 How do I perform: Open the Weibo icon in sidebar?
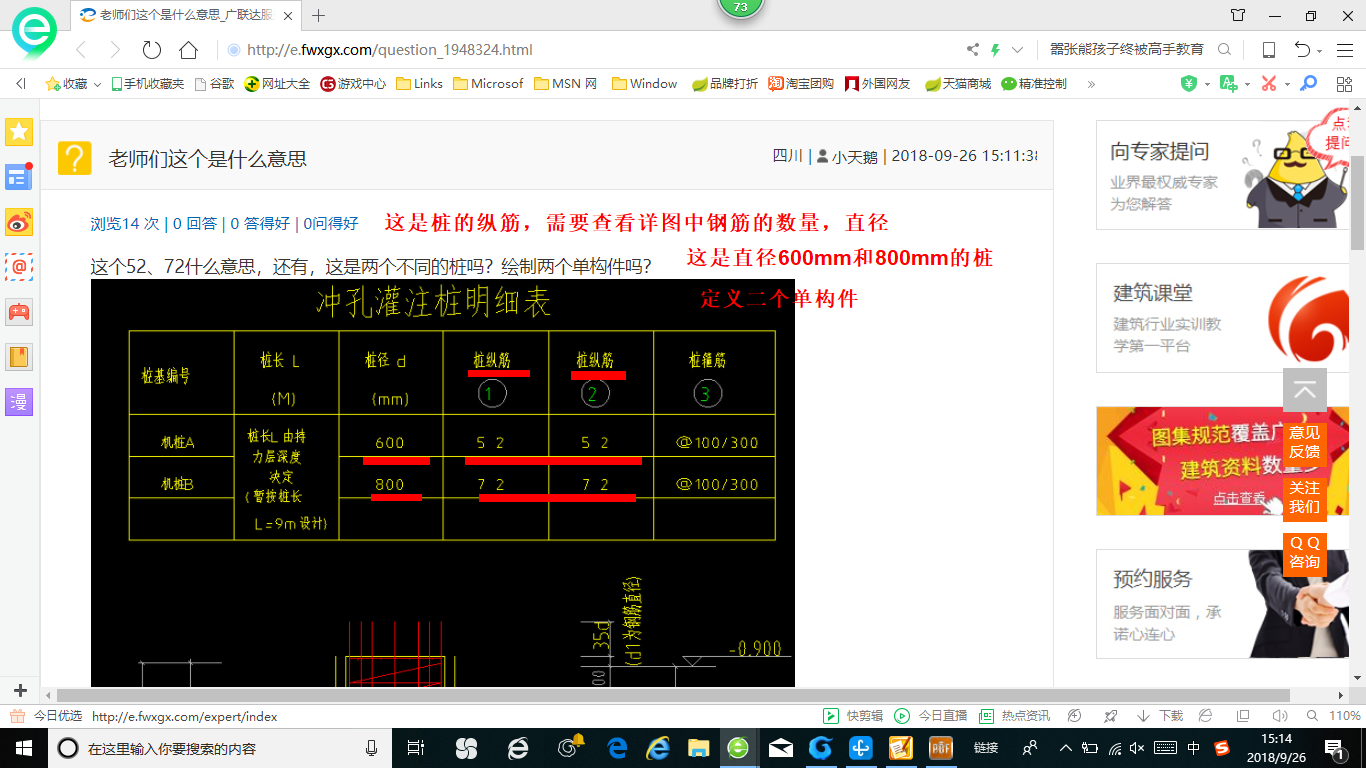[x=19, y=222]
